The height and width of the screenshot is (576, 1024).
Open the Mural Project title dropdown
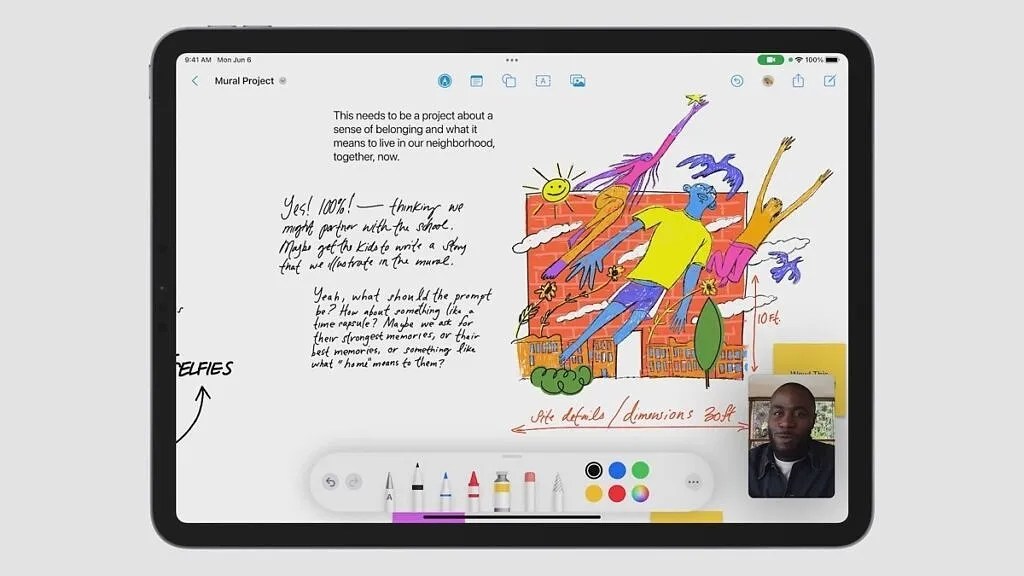point(283,81)
